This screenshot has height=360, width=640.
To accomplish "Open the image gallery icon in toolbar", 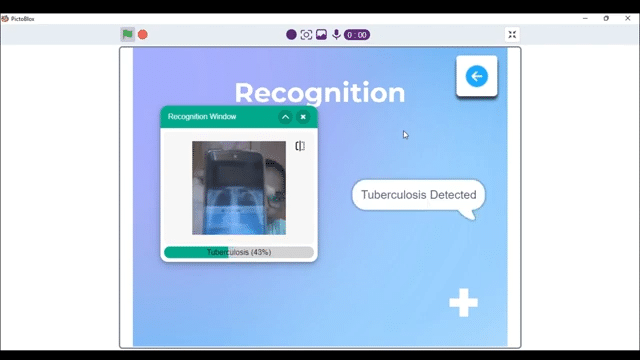I will tap(321, 35).
